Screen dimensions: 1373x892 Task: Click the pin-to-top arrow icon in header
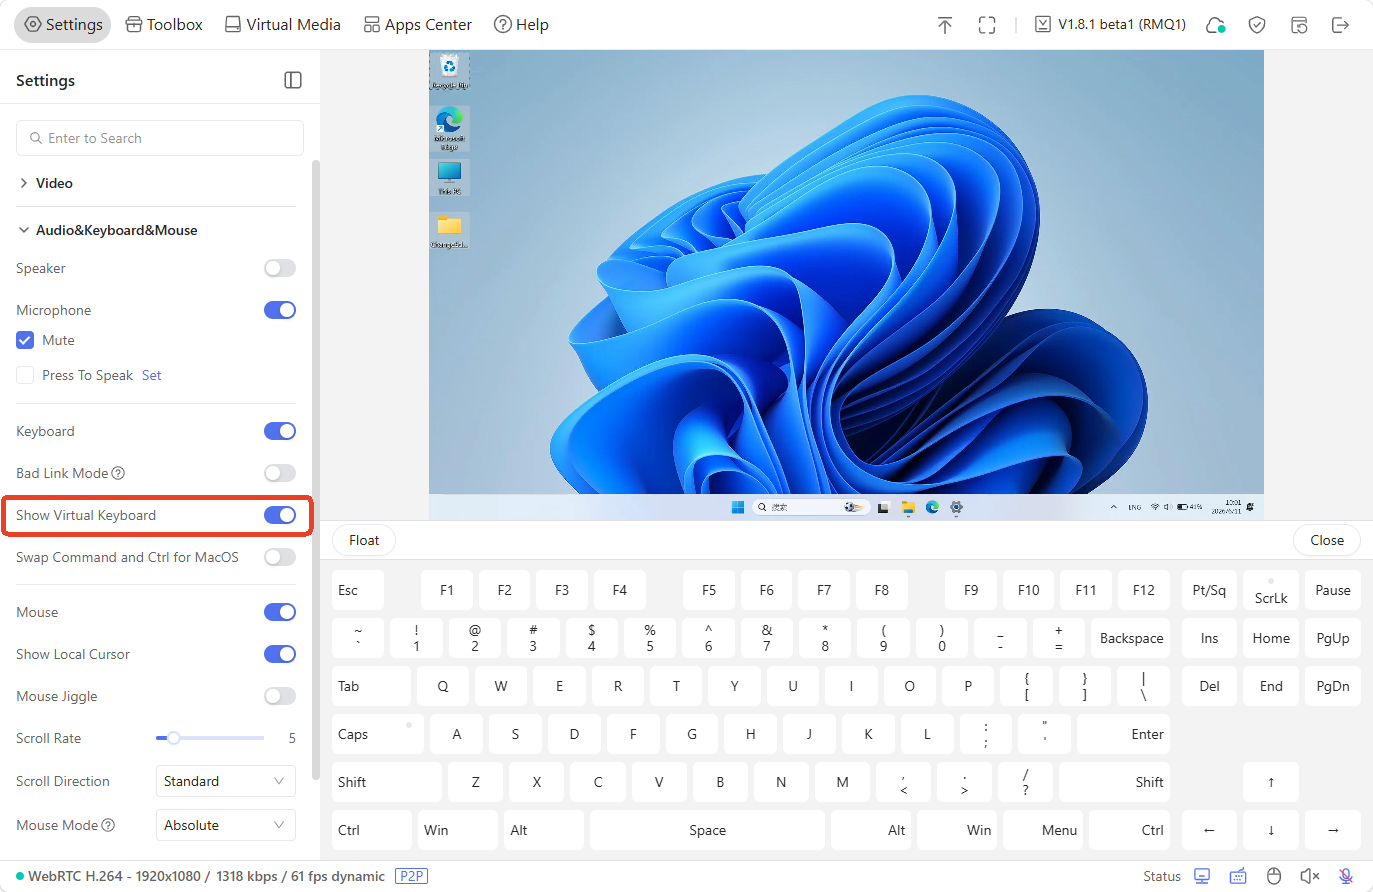[x=944, y=25]
